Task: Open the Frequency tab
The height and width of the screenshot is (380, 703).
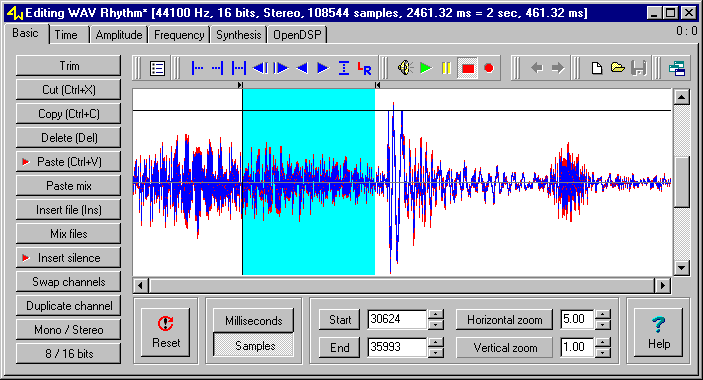Action: (179, 35)
